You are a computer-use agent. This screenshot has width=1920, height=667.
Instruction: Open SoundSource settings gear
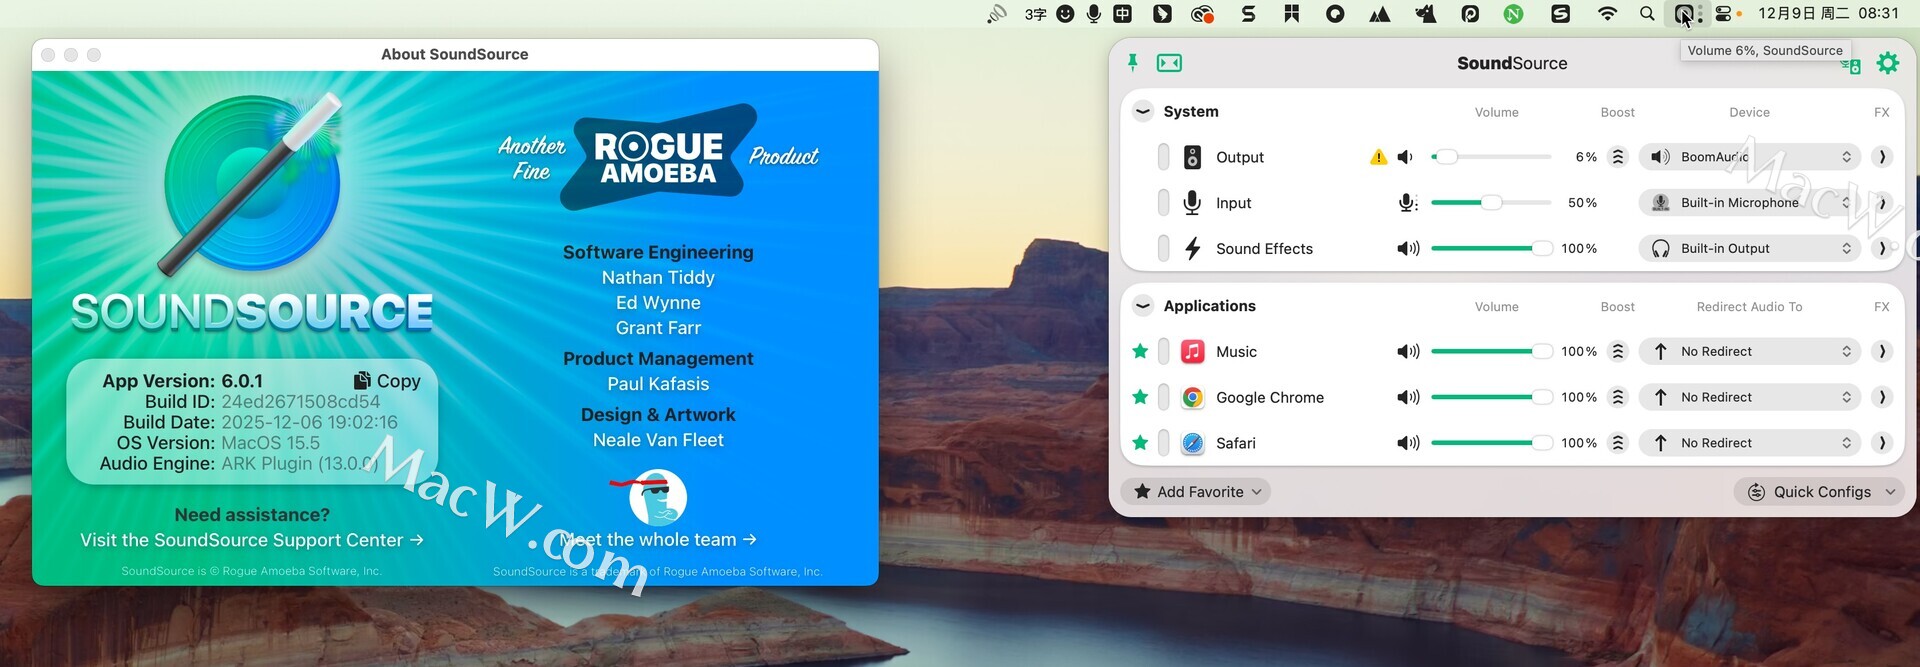1887,64
